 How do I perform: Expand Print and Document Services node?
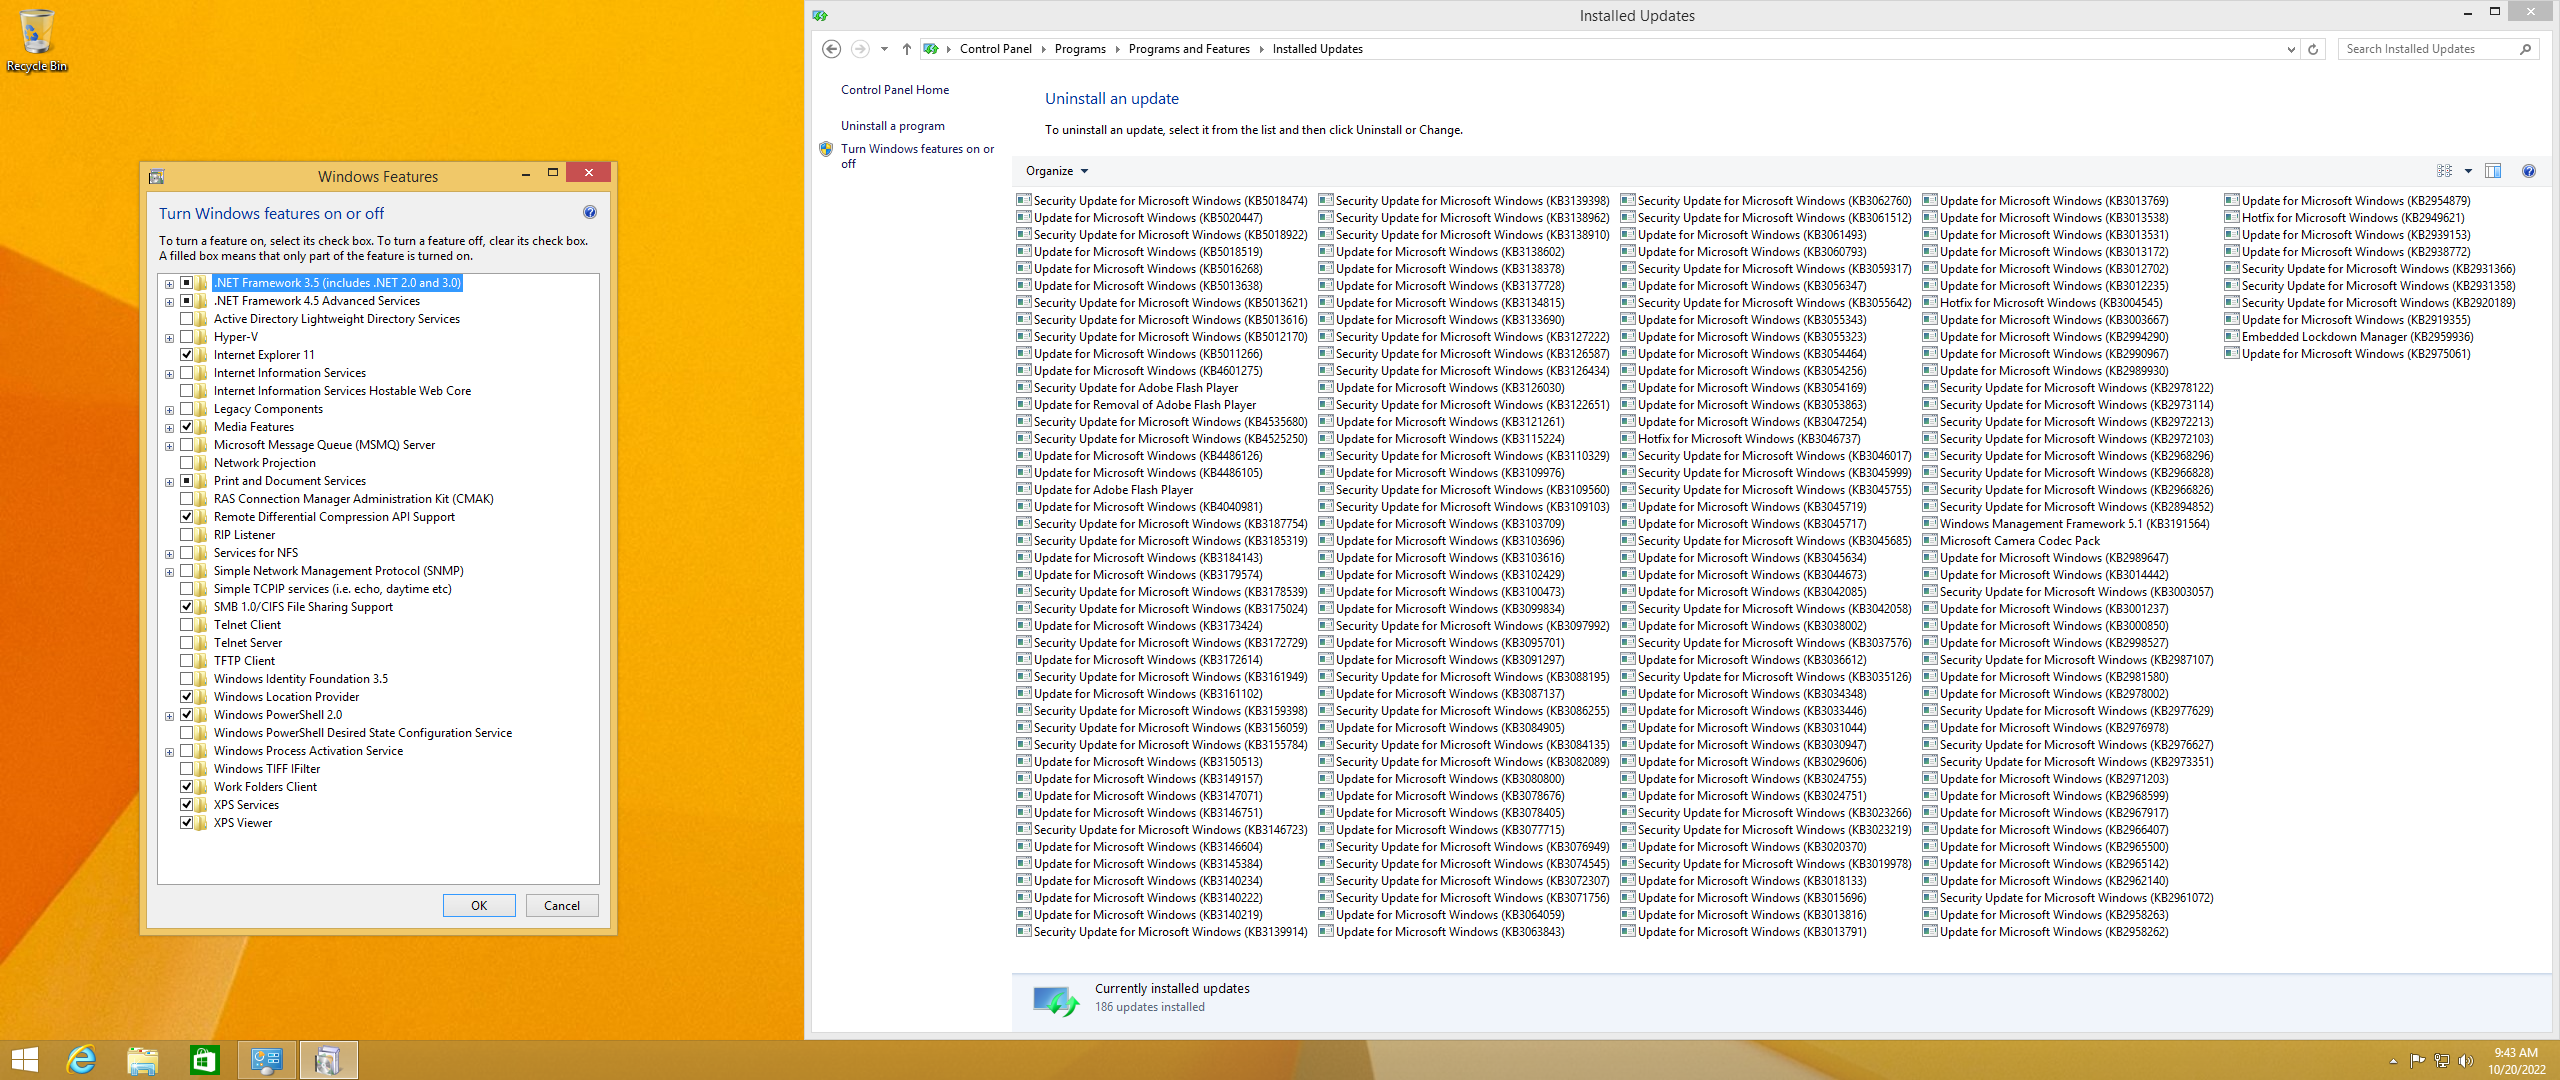(170, 482)
